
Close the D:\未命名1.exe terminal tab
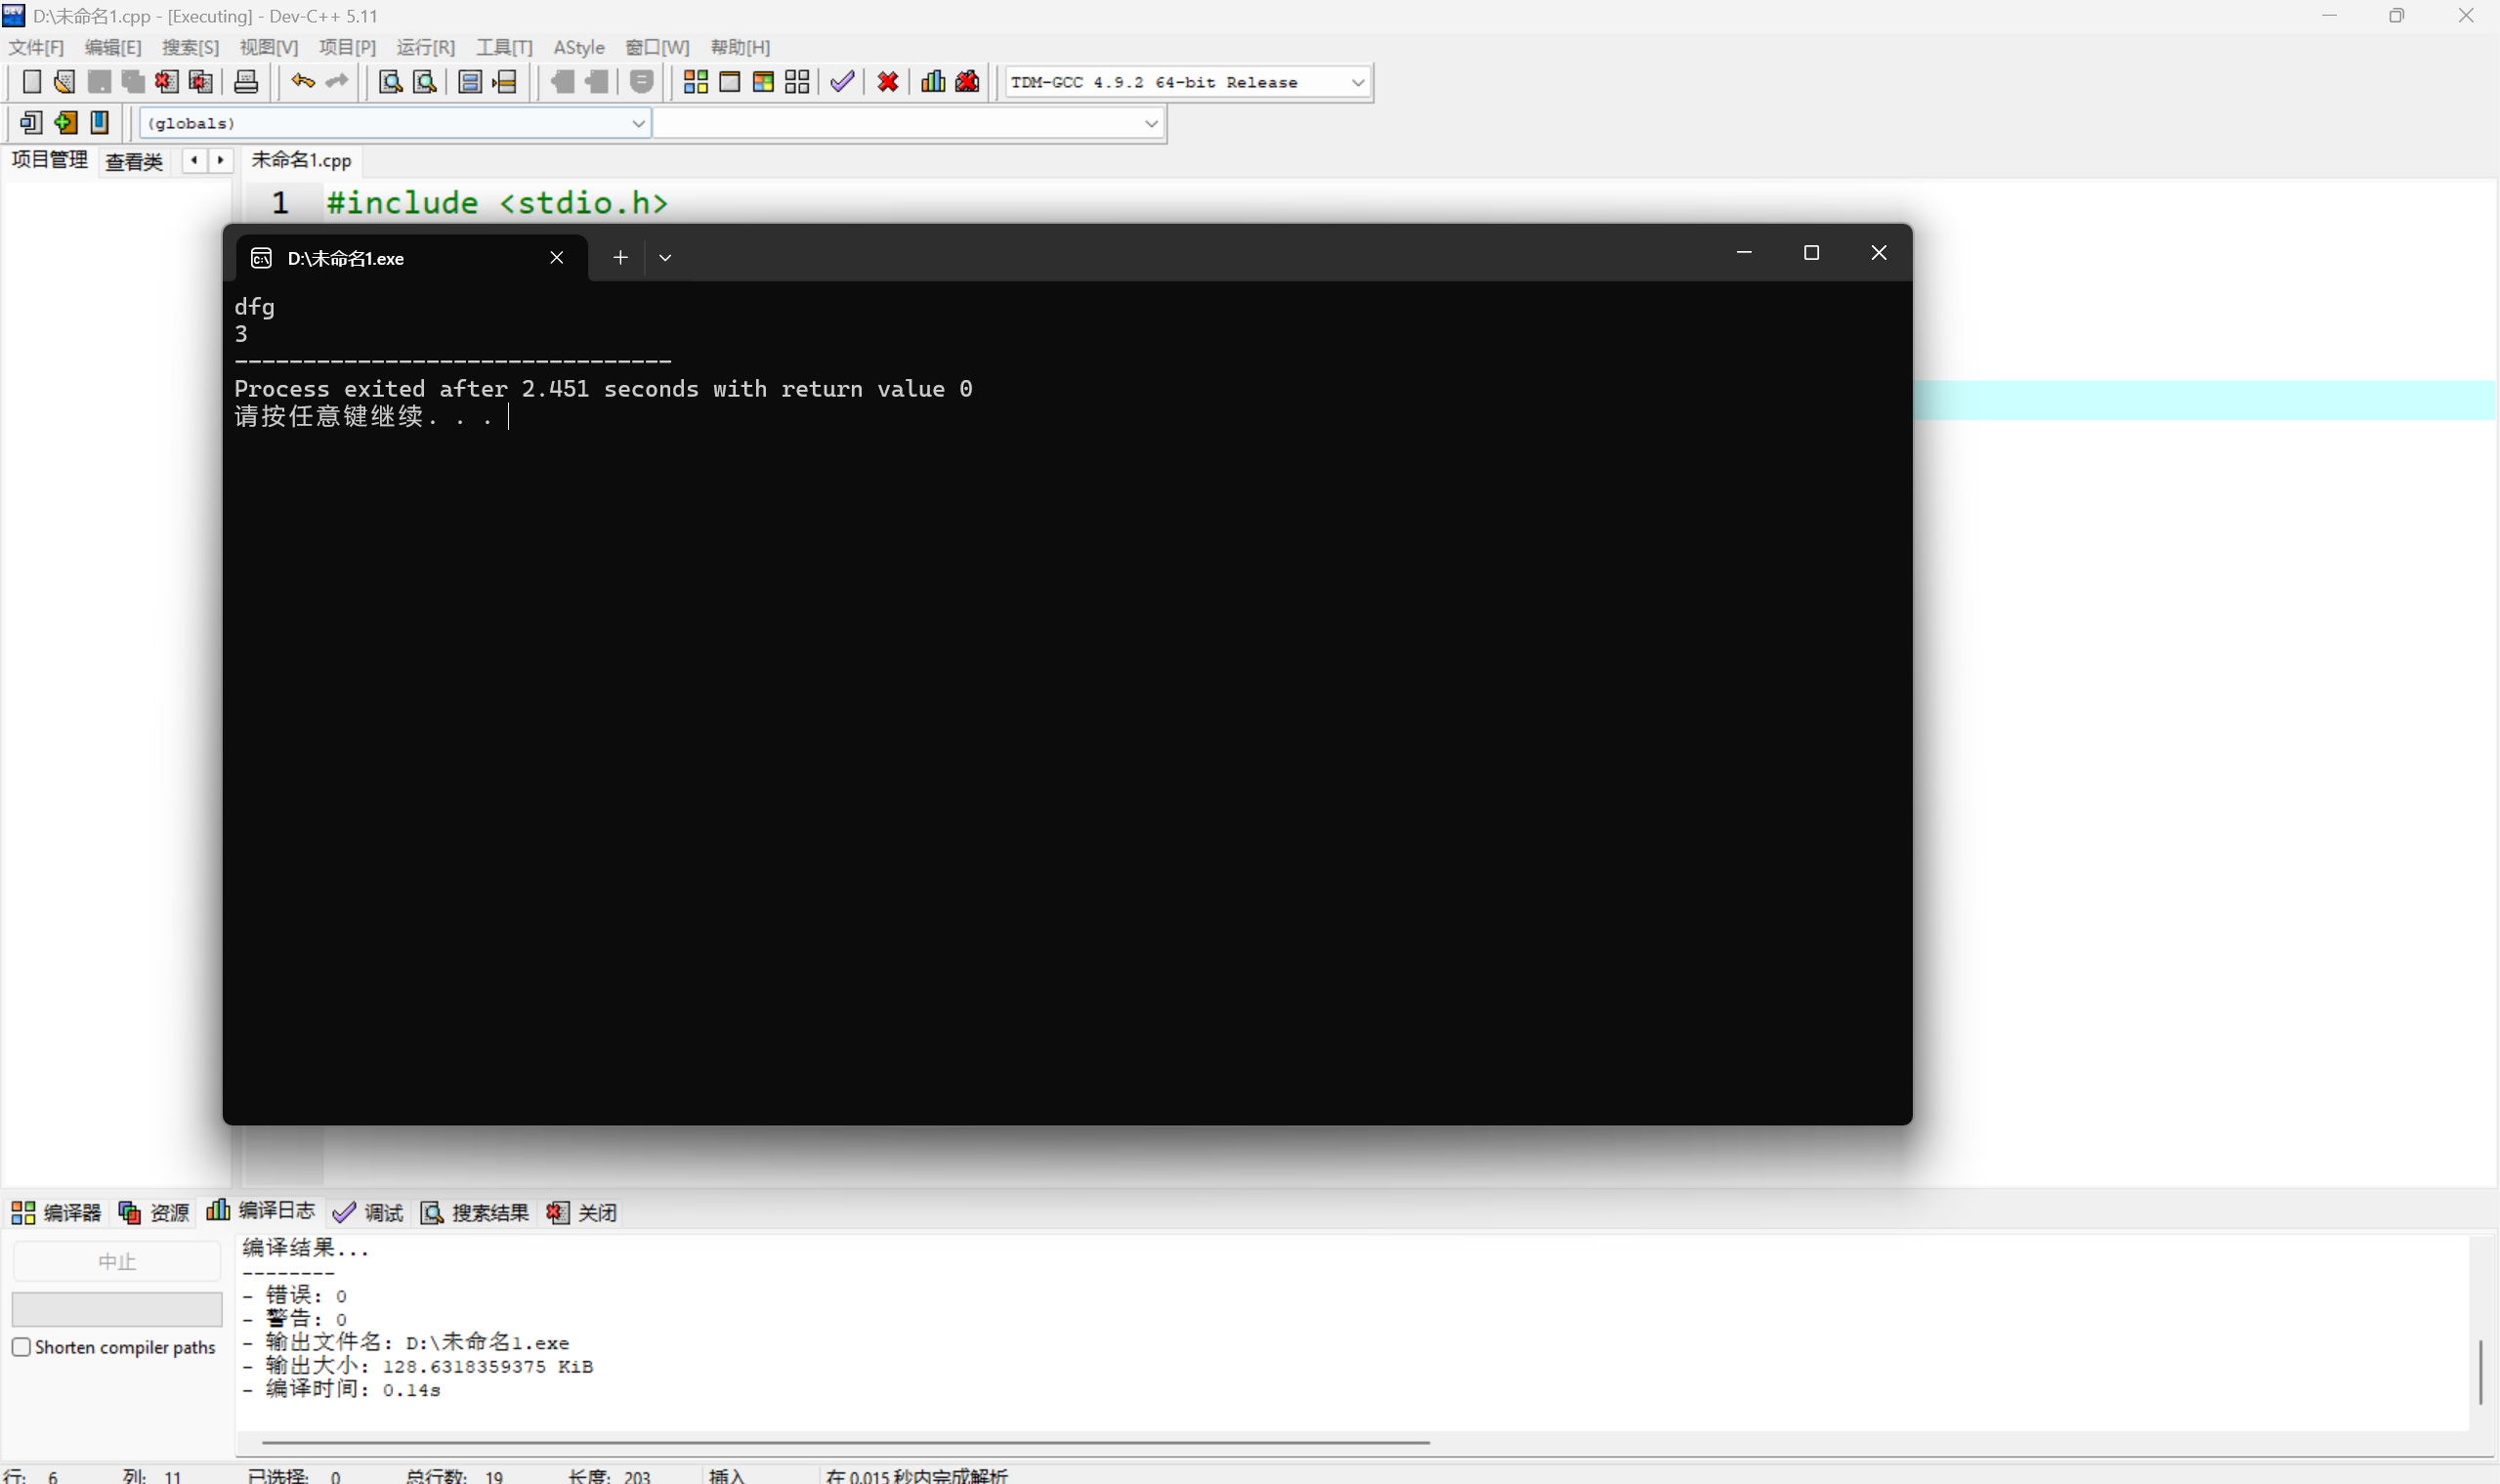557,258
